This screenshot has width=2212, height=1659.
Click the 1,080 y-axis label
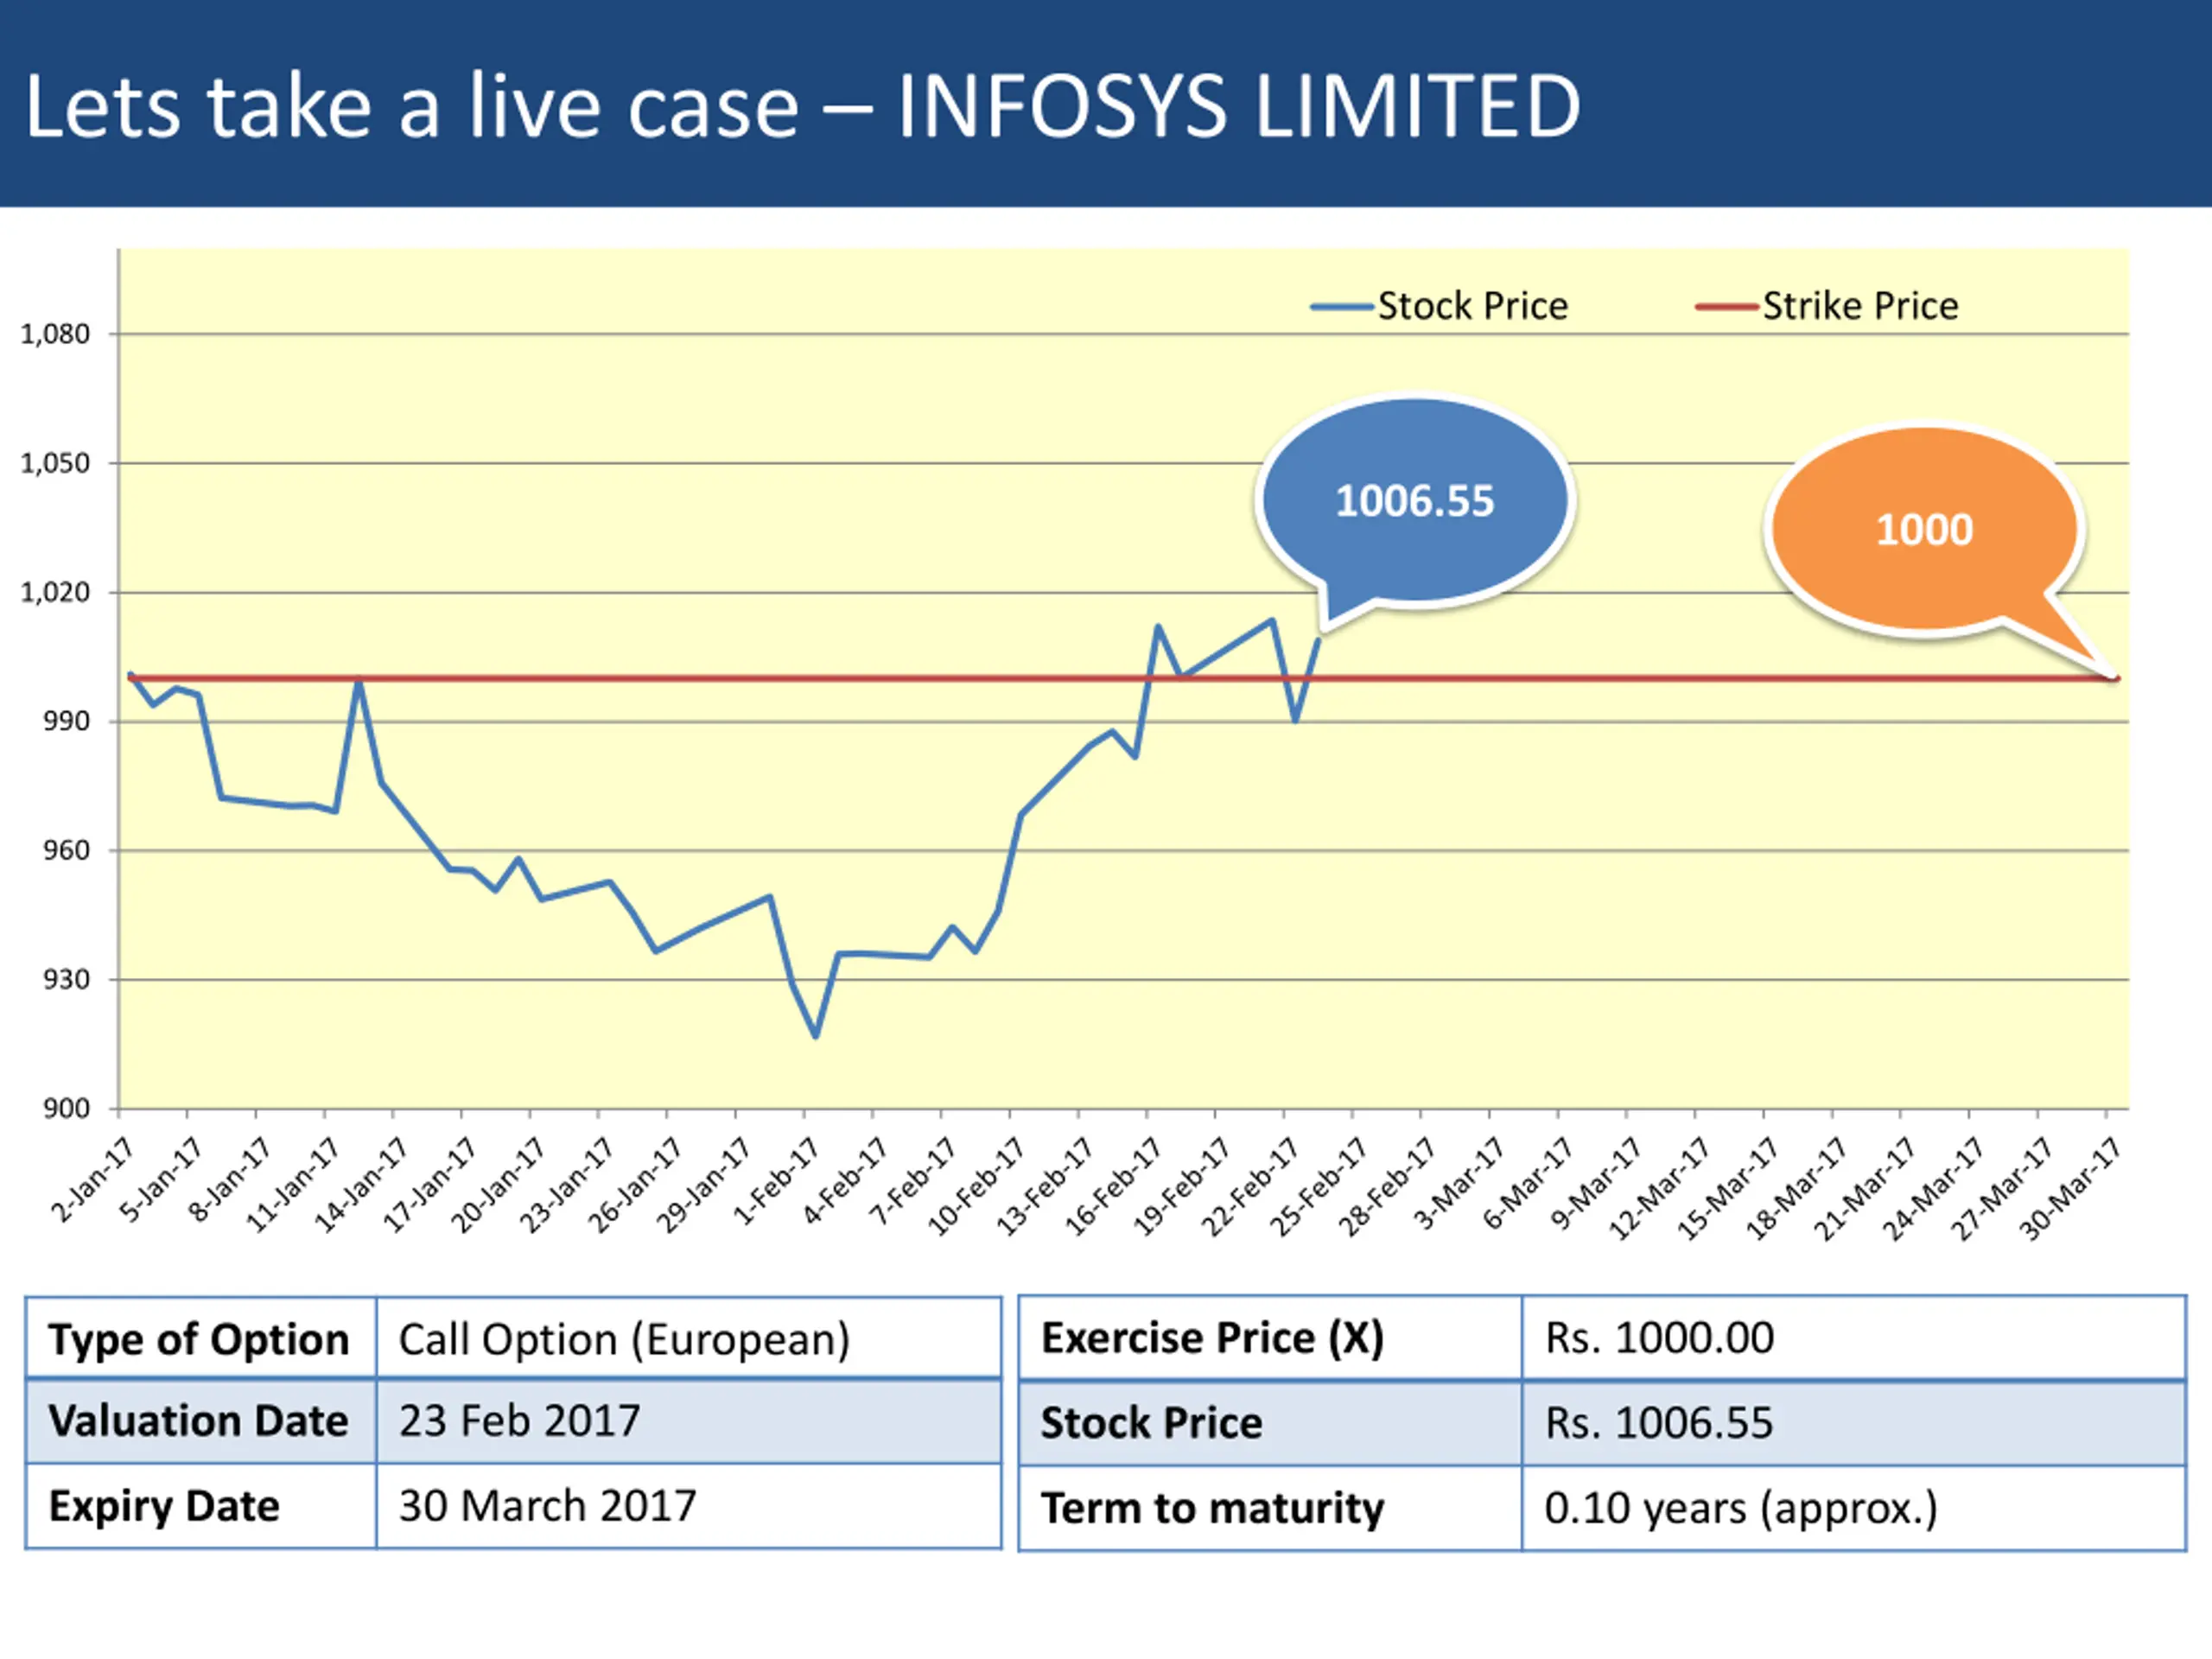pyautogui.click(x=55, y=334)
